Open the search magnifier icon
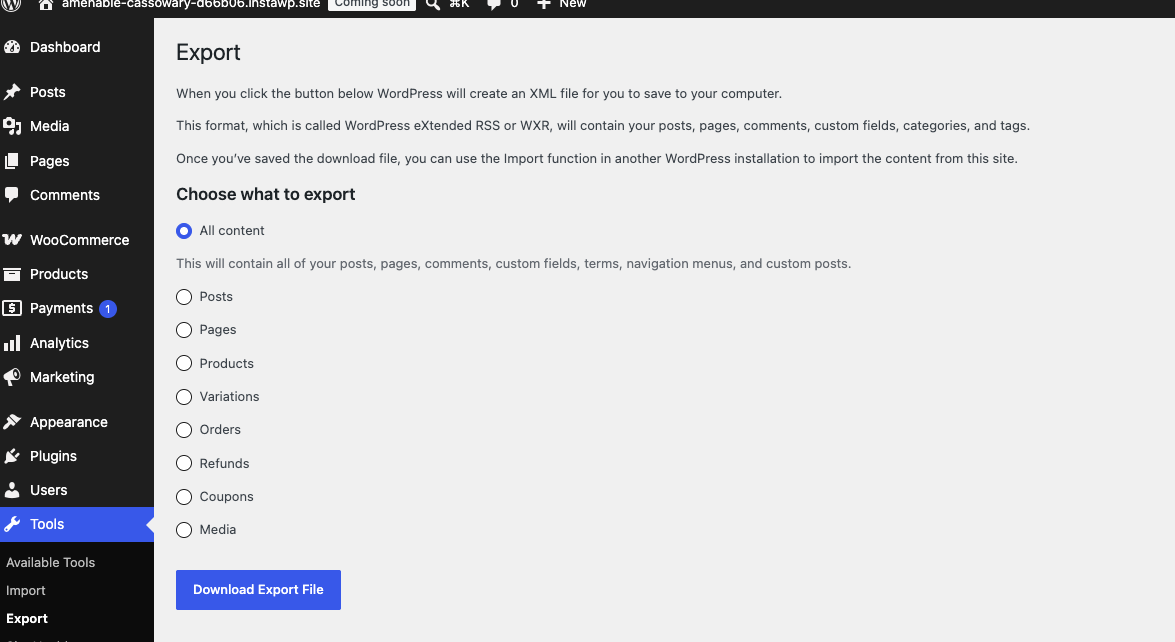 click(432, 4)
